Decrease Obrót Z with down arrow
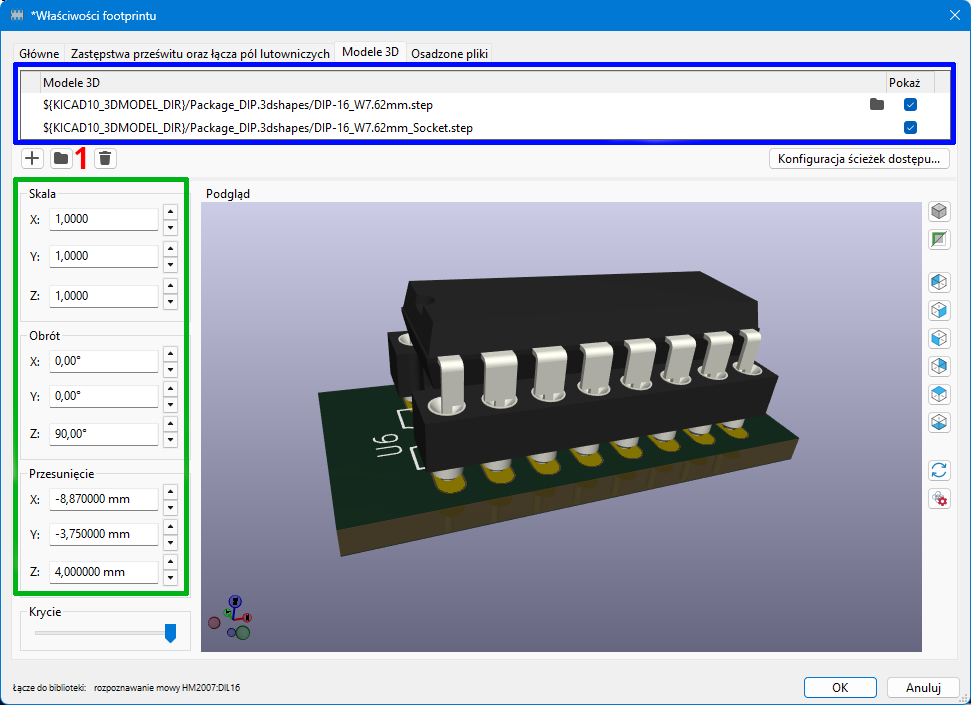 pos(170,440)
